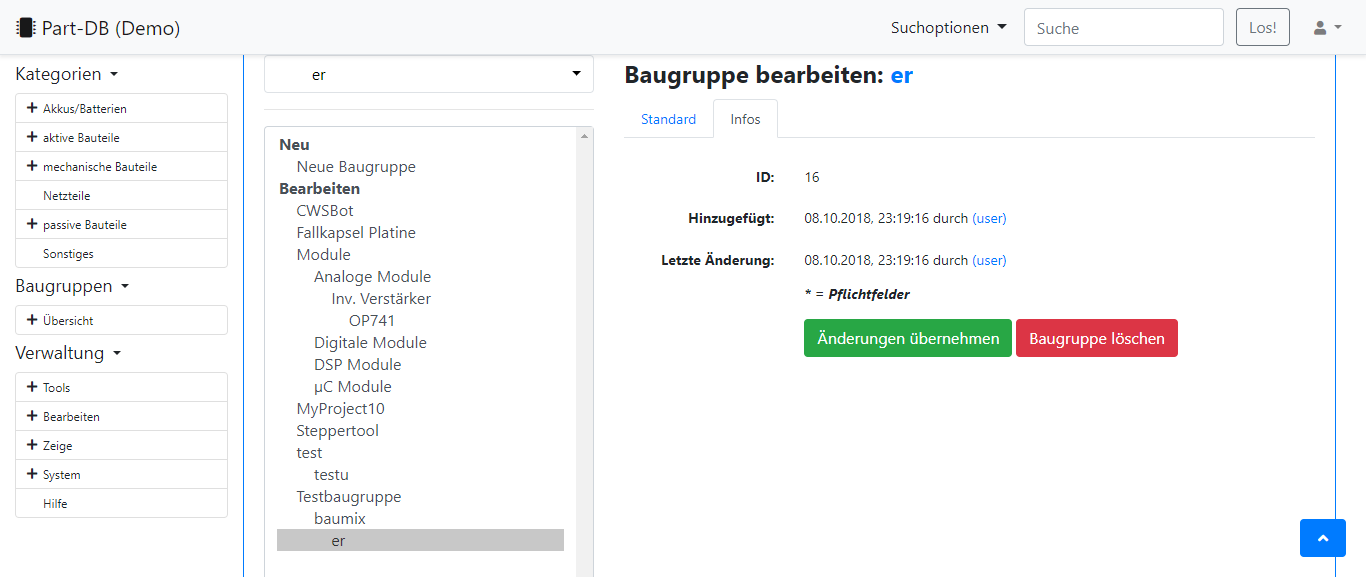Open the Baugruppe selector dropdown showing er

tap(429, 74)
